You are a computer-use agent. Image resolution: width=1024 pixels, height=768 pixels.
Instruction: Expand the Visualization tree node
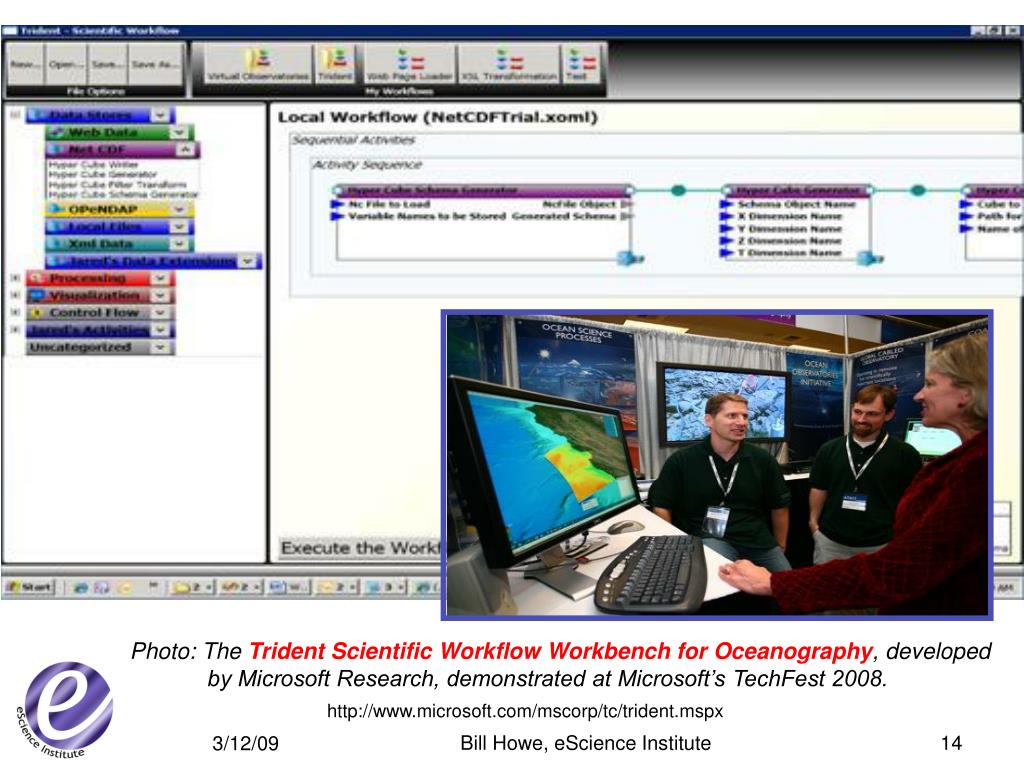pos(15,295)
